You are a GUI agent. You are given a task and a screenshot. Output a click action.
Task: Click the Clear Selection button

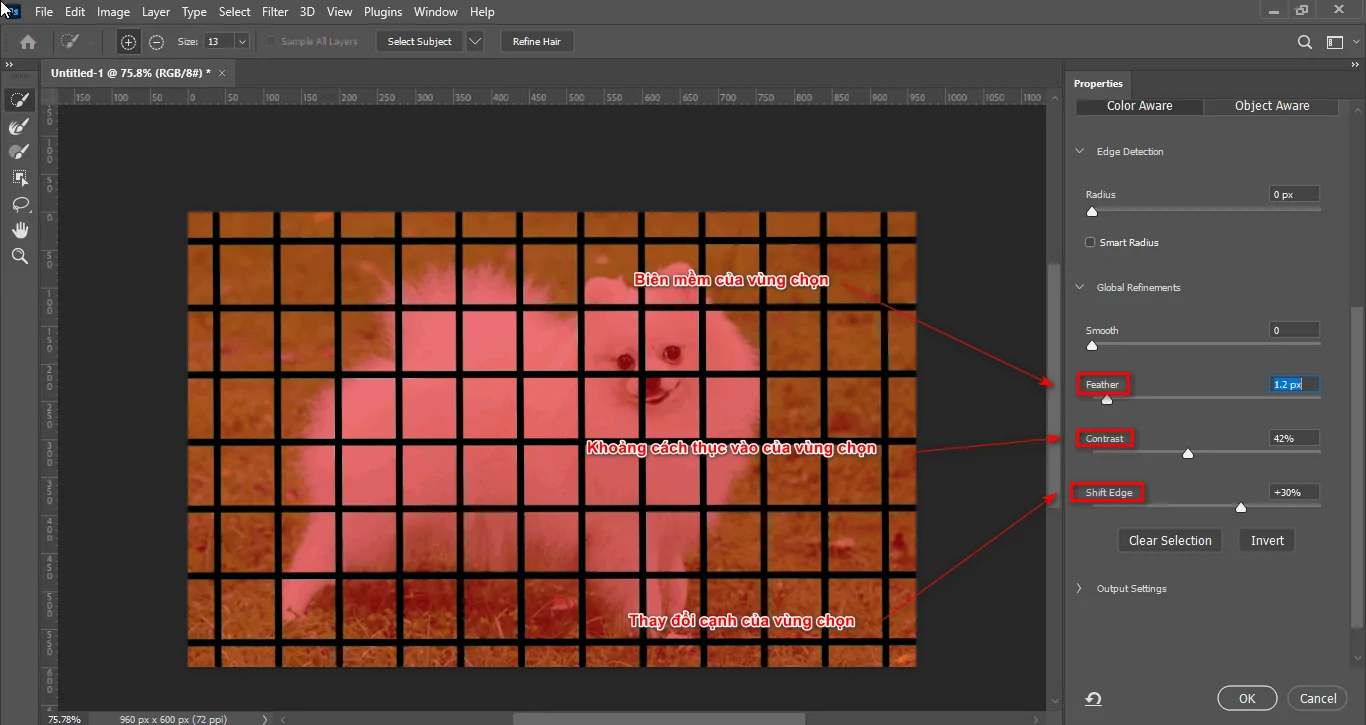(x=1169, y=540)
